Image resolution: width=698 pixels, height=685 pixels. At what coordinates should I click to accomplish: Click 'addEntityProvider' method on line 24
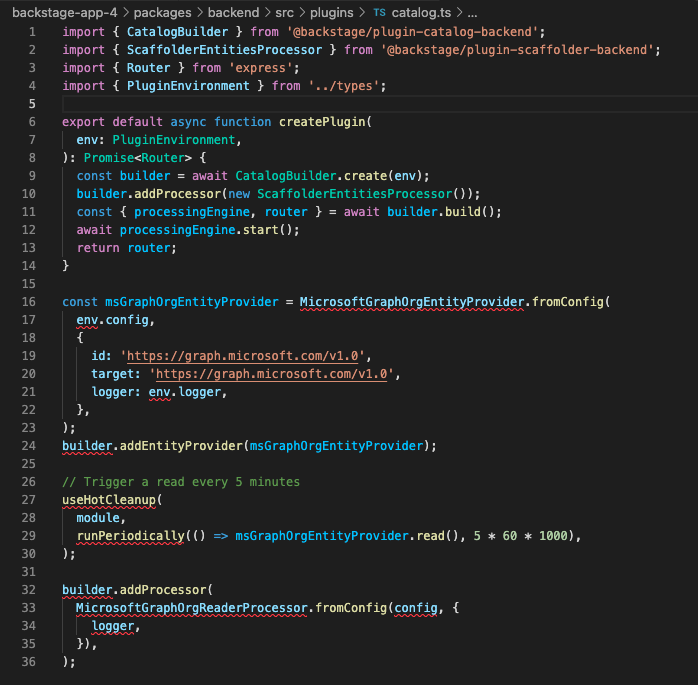(x=181, y=446)
